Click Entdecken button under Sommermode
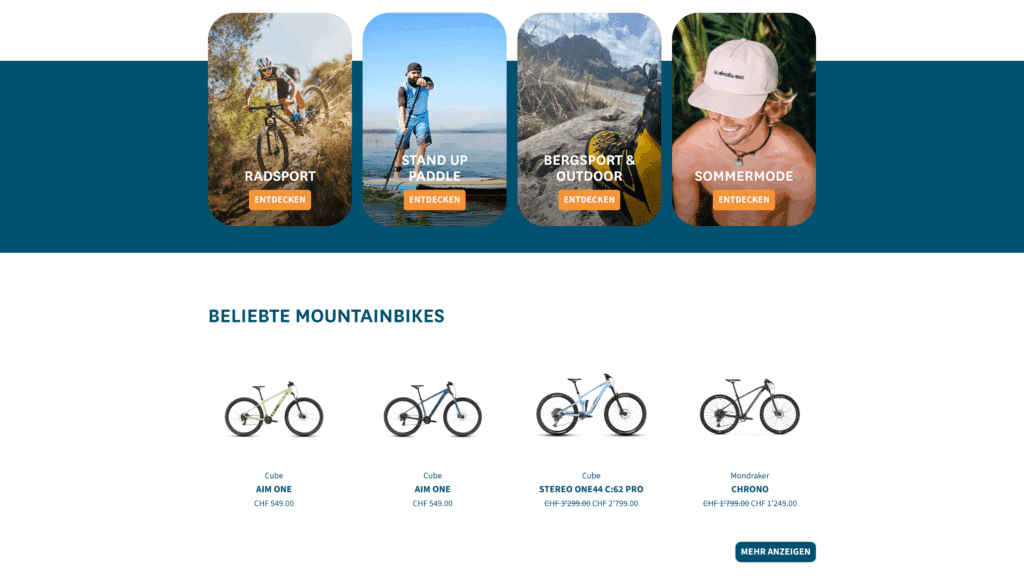Viewport: 1024px width, 576px height. point(744,200)
